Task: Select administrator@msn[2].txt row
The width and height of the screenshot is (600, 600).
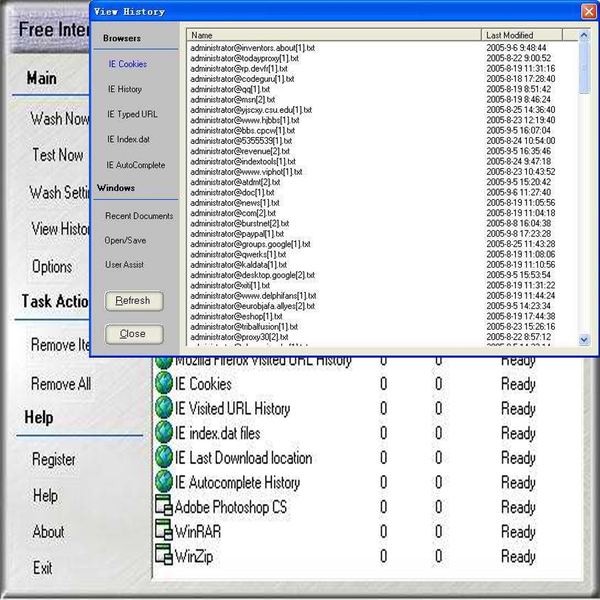Action: point(233,99)
